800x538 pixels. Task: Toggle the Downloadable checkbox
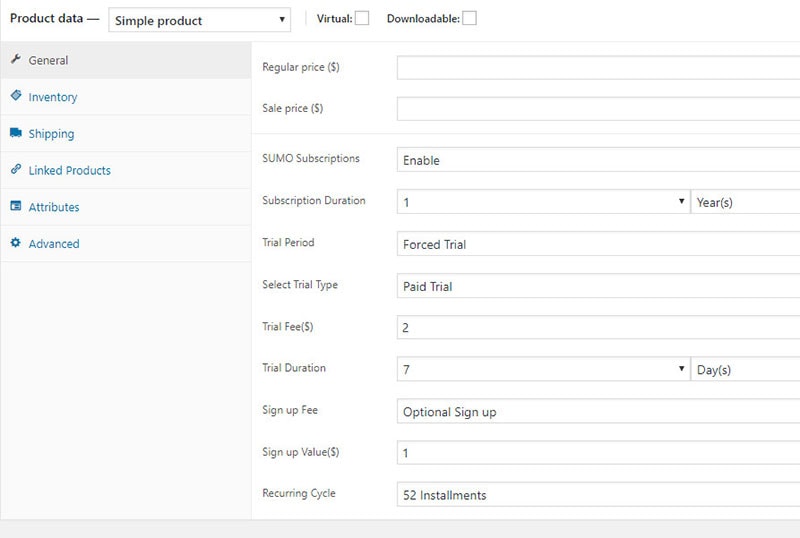[469, 18]
